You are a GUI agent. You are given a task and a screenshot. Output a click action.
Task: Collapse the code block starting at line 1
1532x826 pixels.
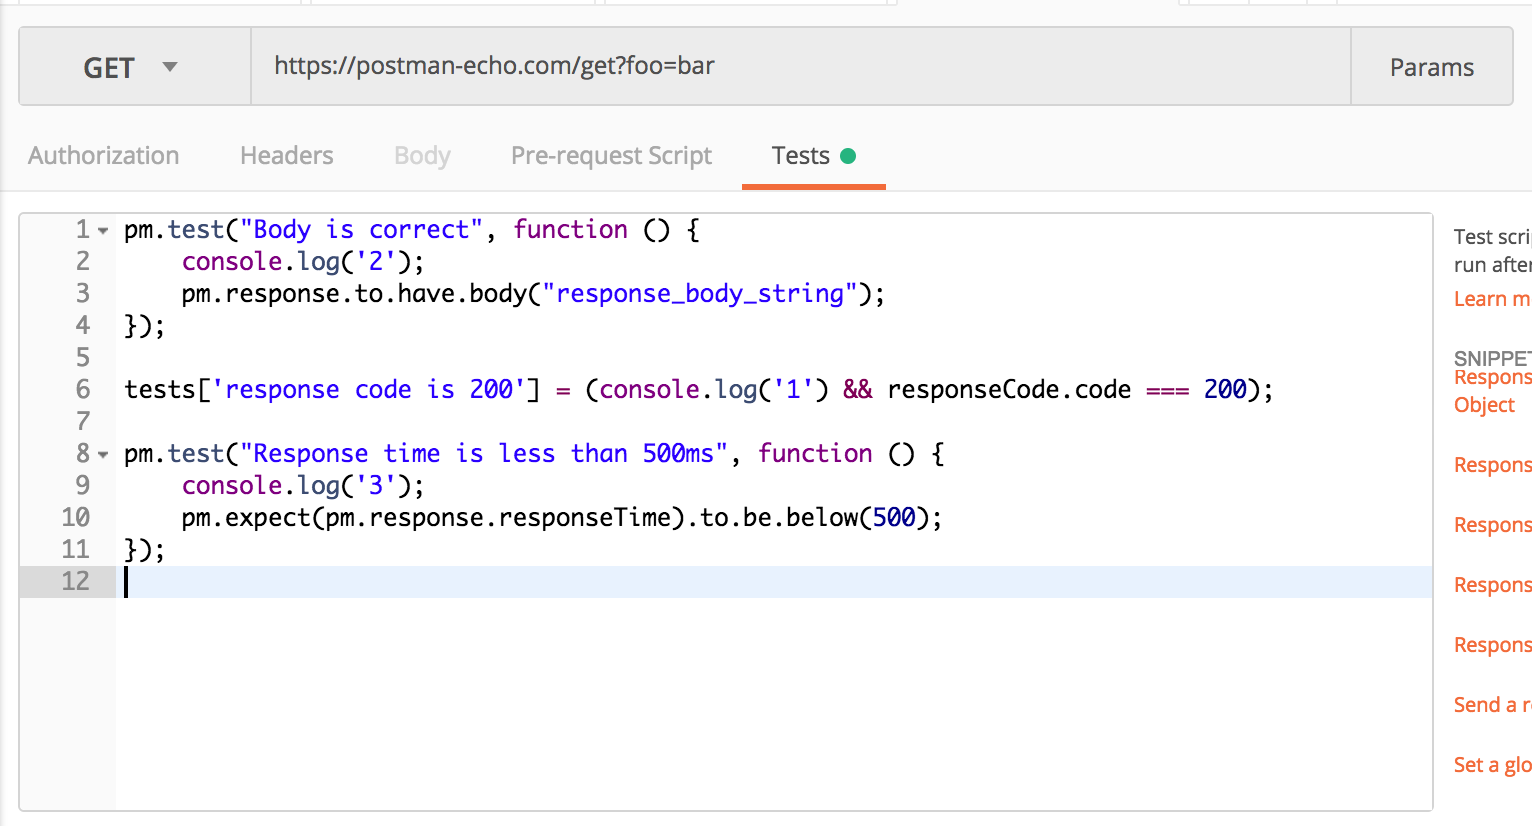(103, 231)
